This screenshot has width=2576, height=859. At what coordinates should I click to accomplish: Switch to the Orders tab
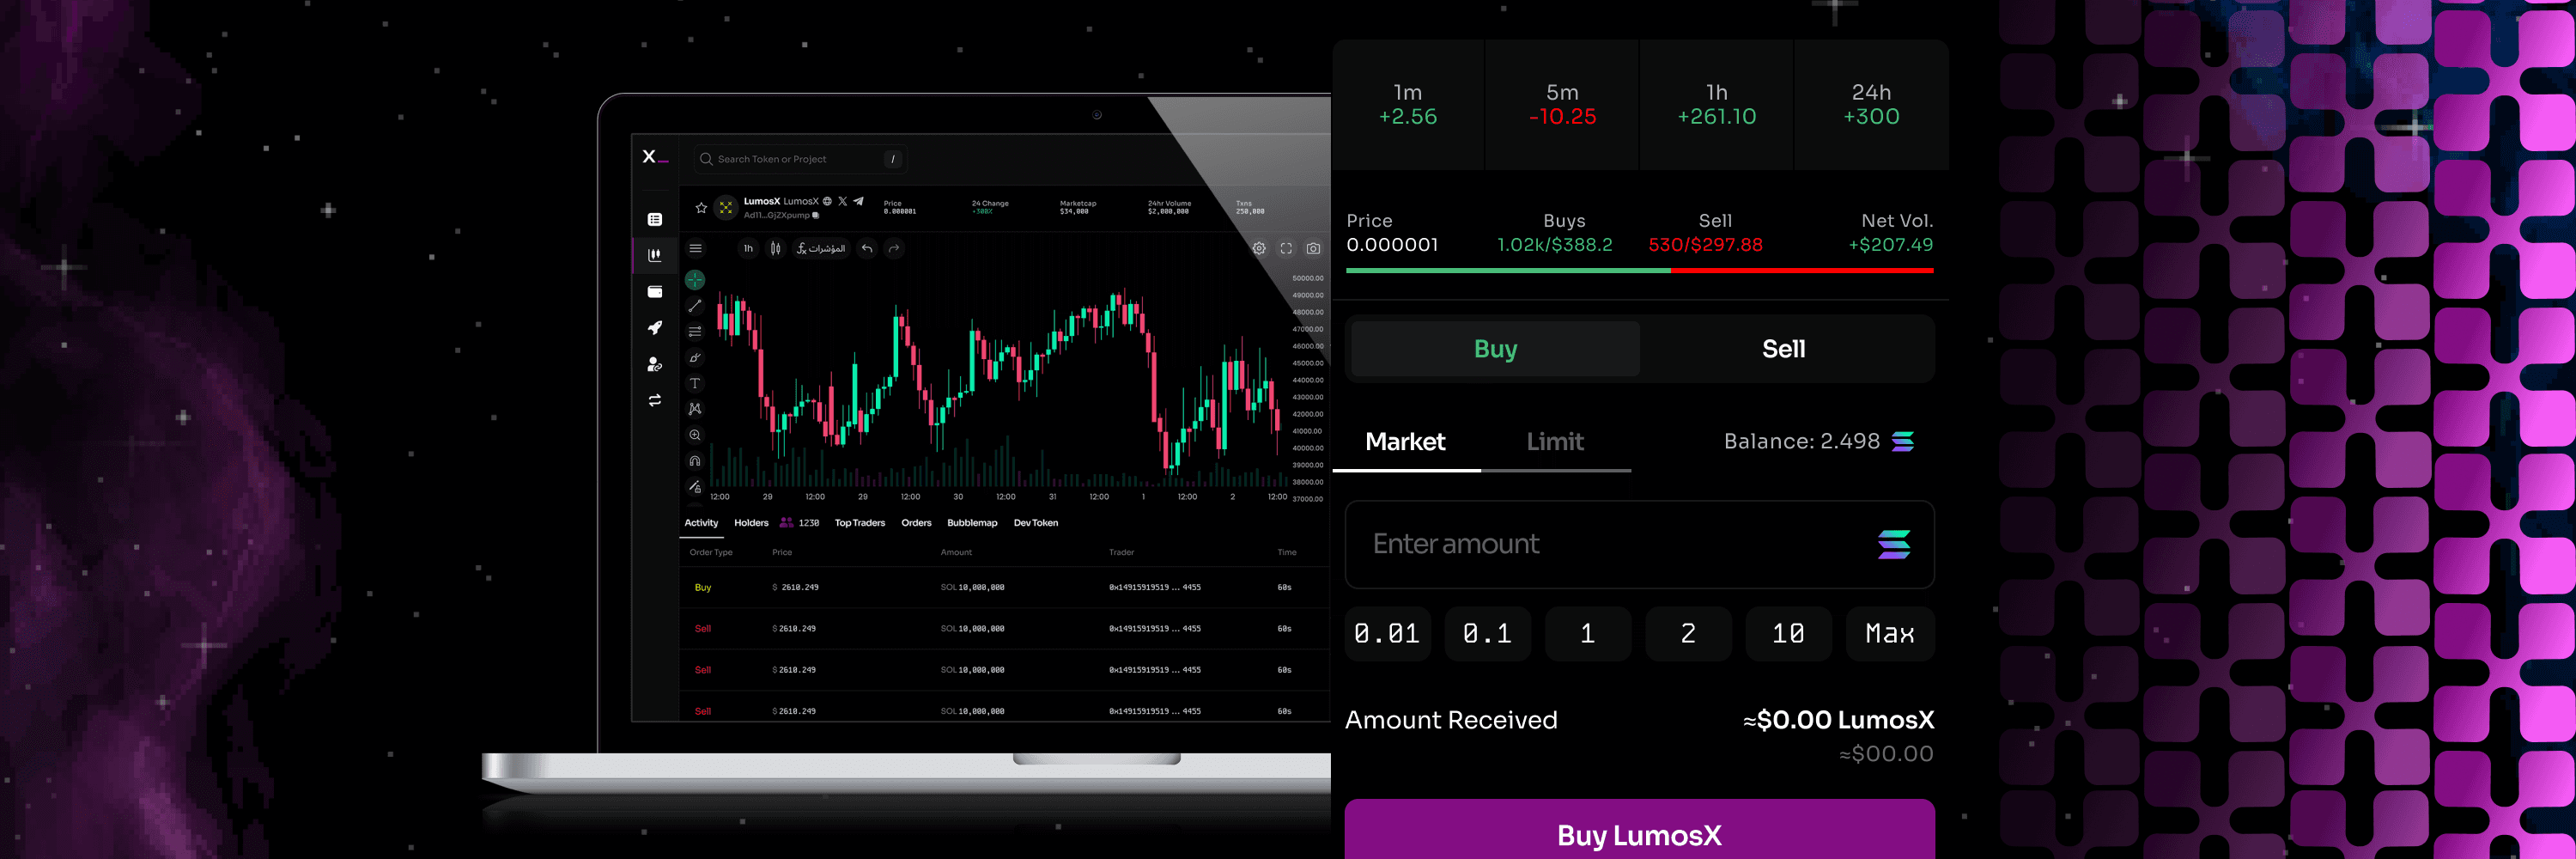tap(916, 523)
